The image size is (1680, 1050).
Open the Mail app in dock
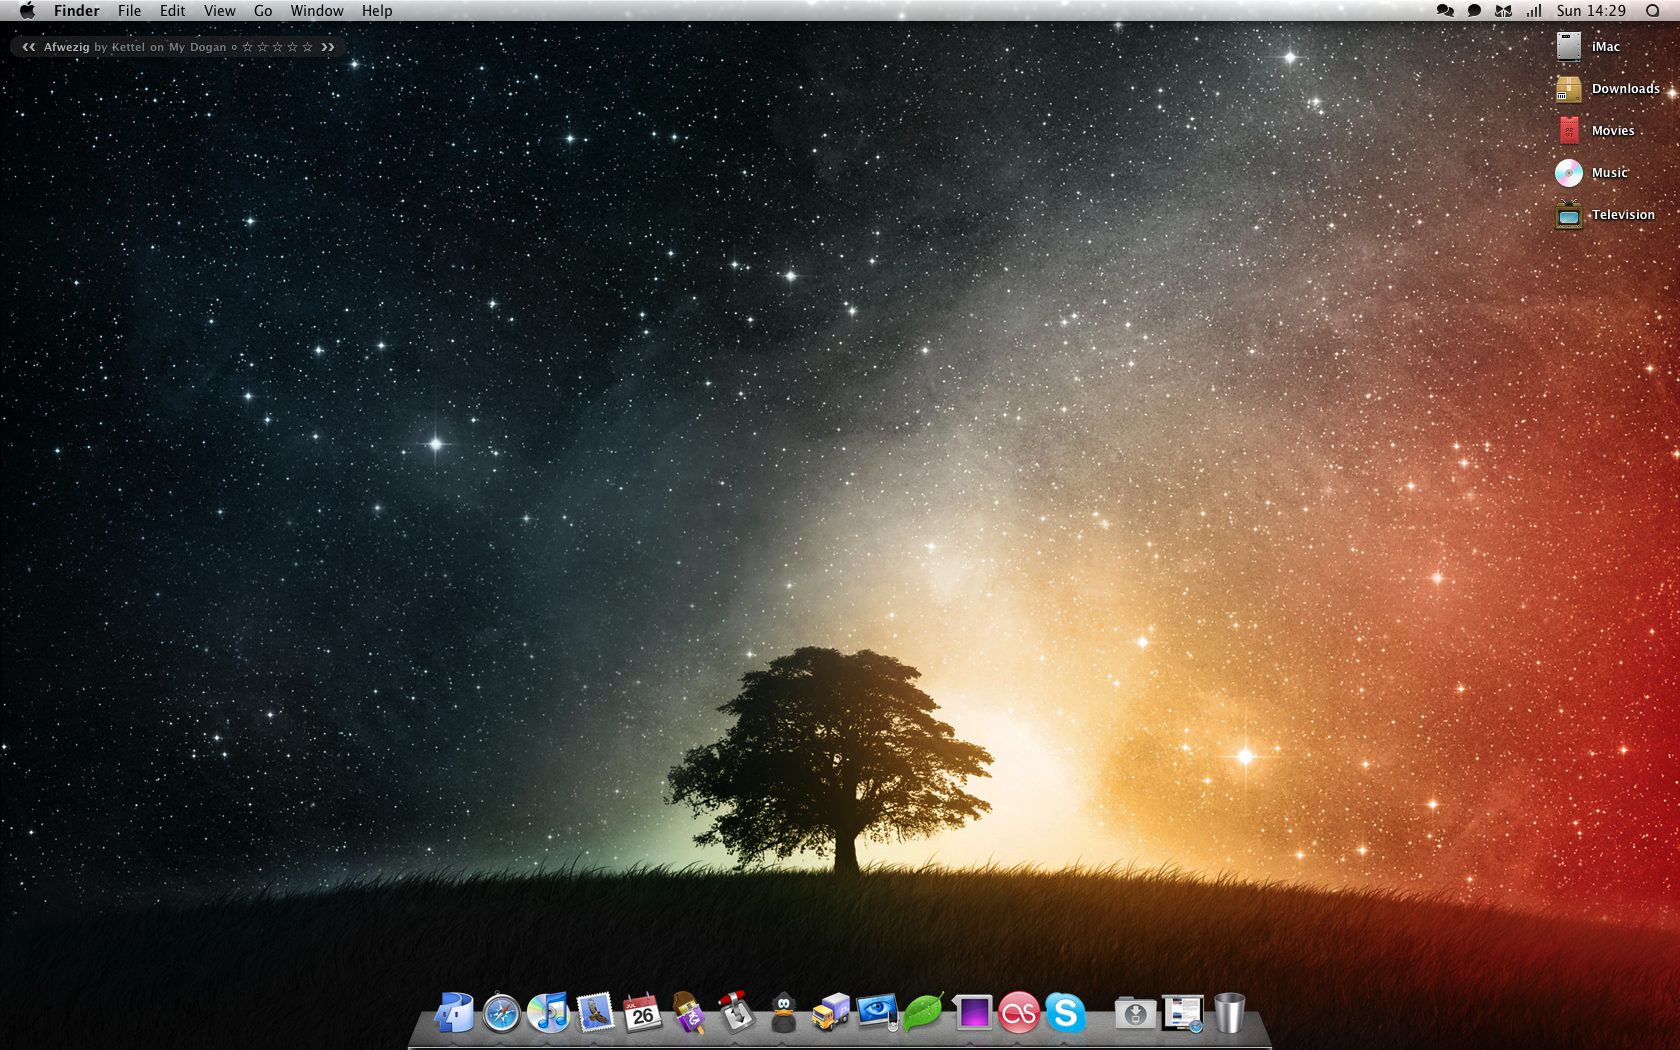pos(595,1014)
